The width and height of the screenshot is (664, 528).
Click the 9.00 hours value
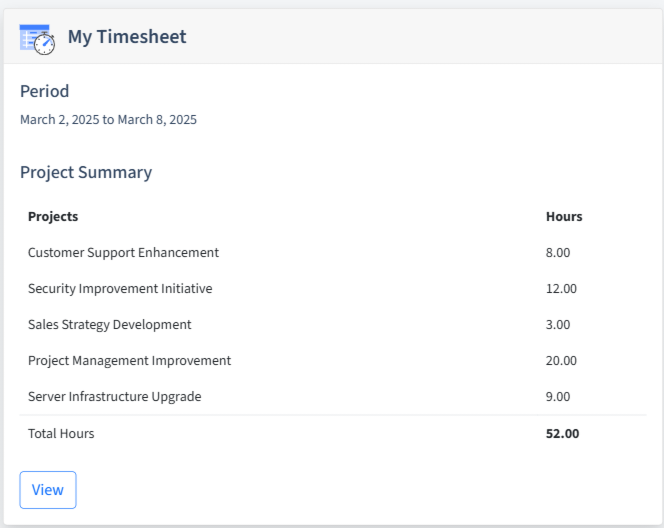[x=558, y=396]
